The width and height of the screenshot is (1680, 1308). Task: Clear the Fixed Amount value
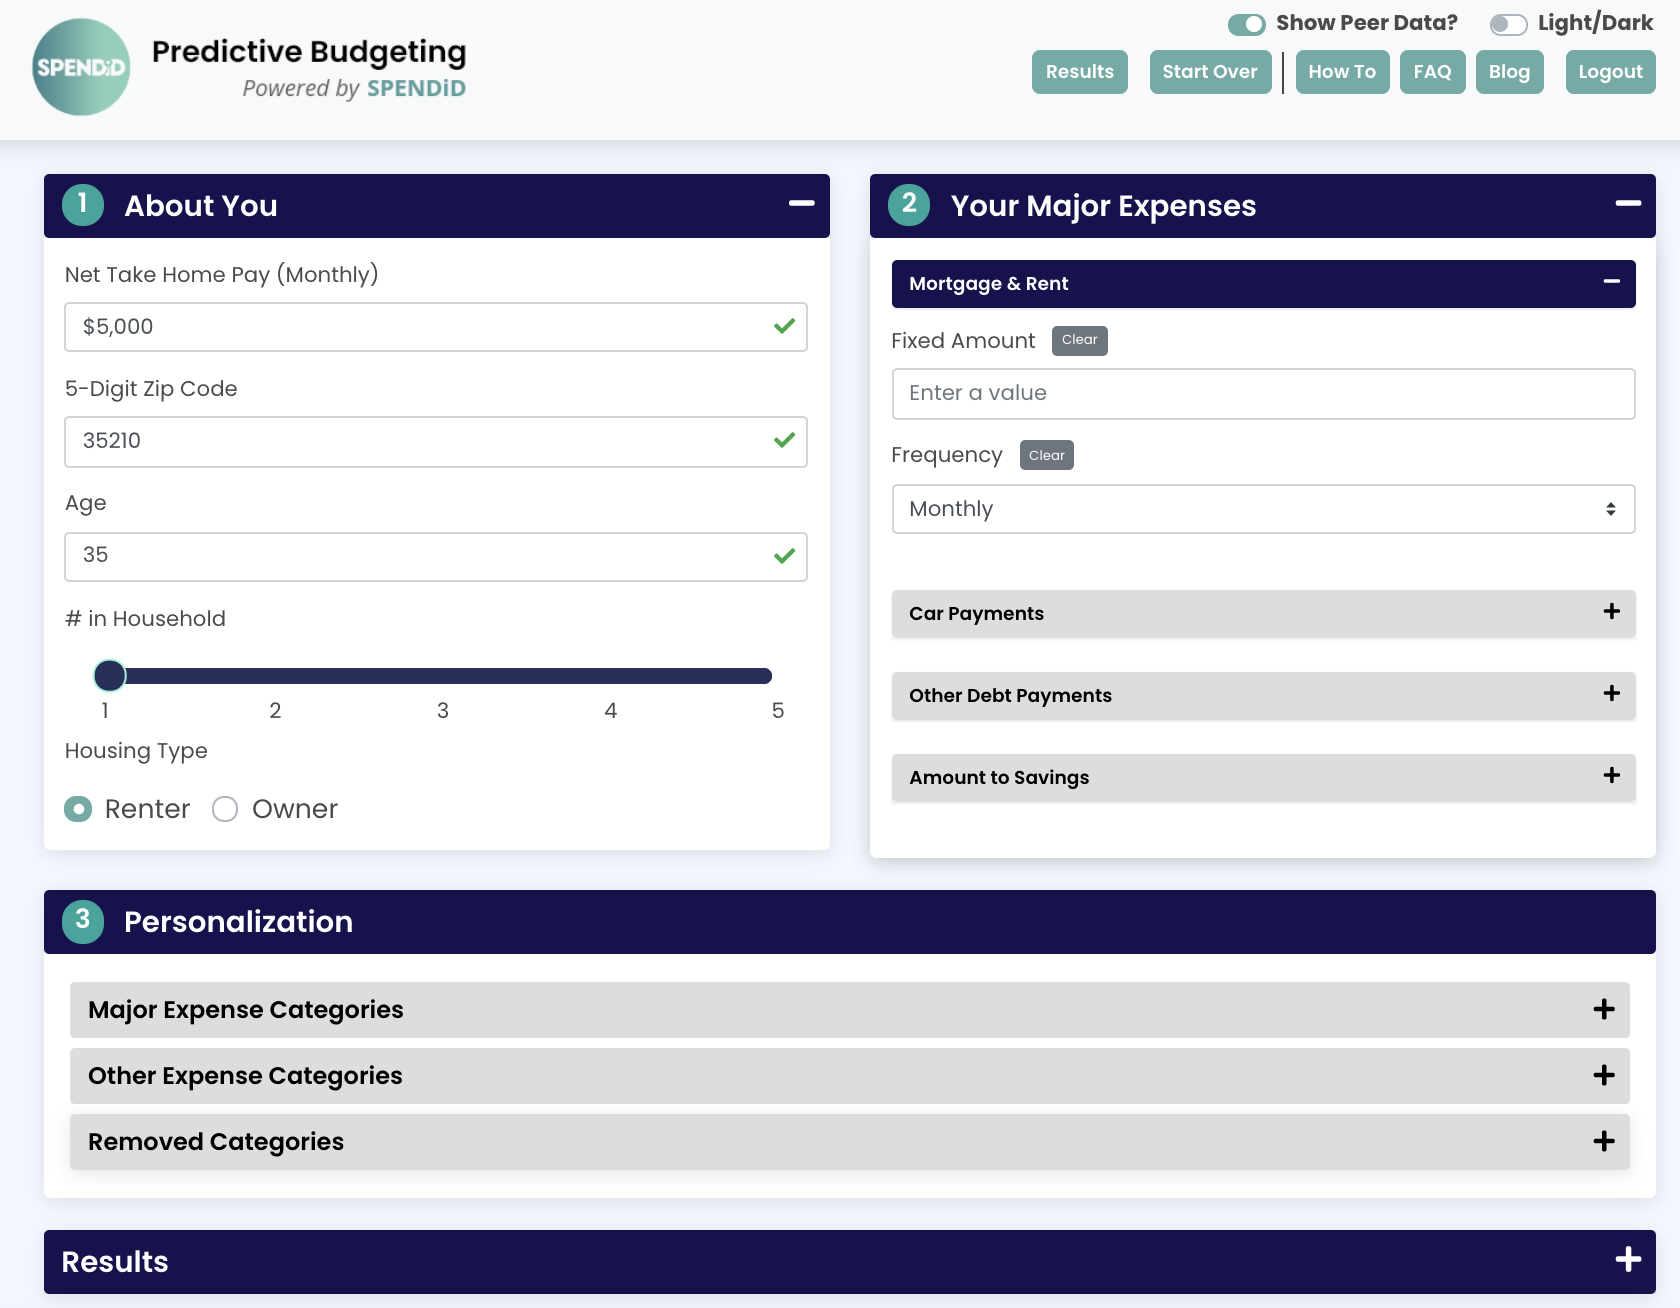[1079, 340]
